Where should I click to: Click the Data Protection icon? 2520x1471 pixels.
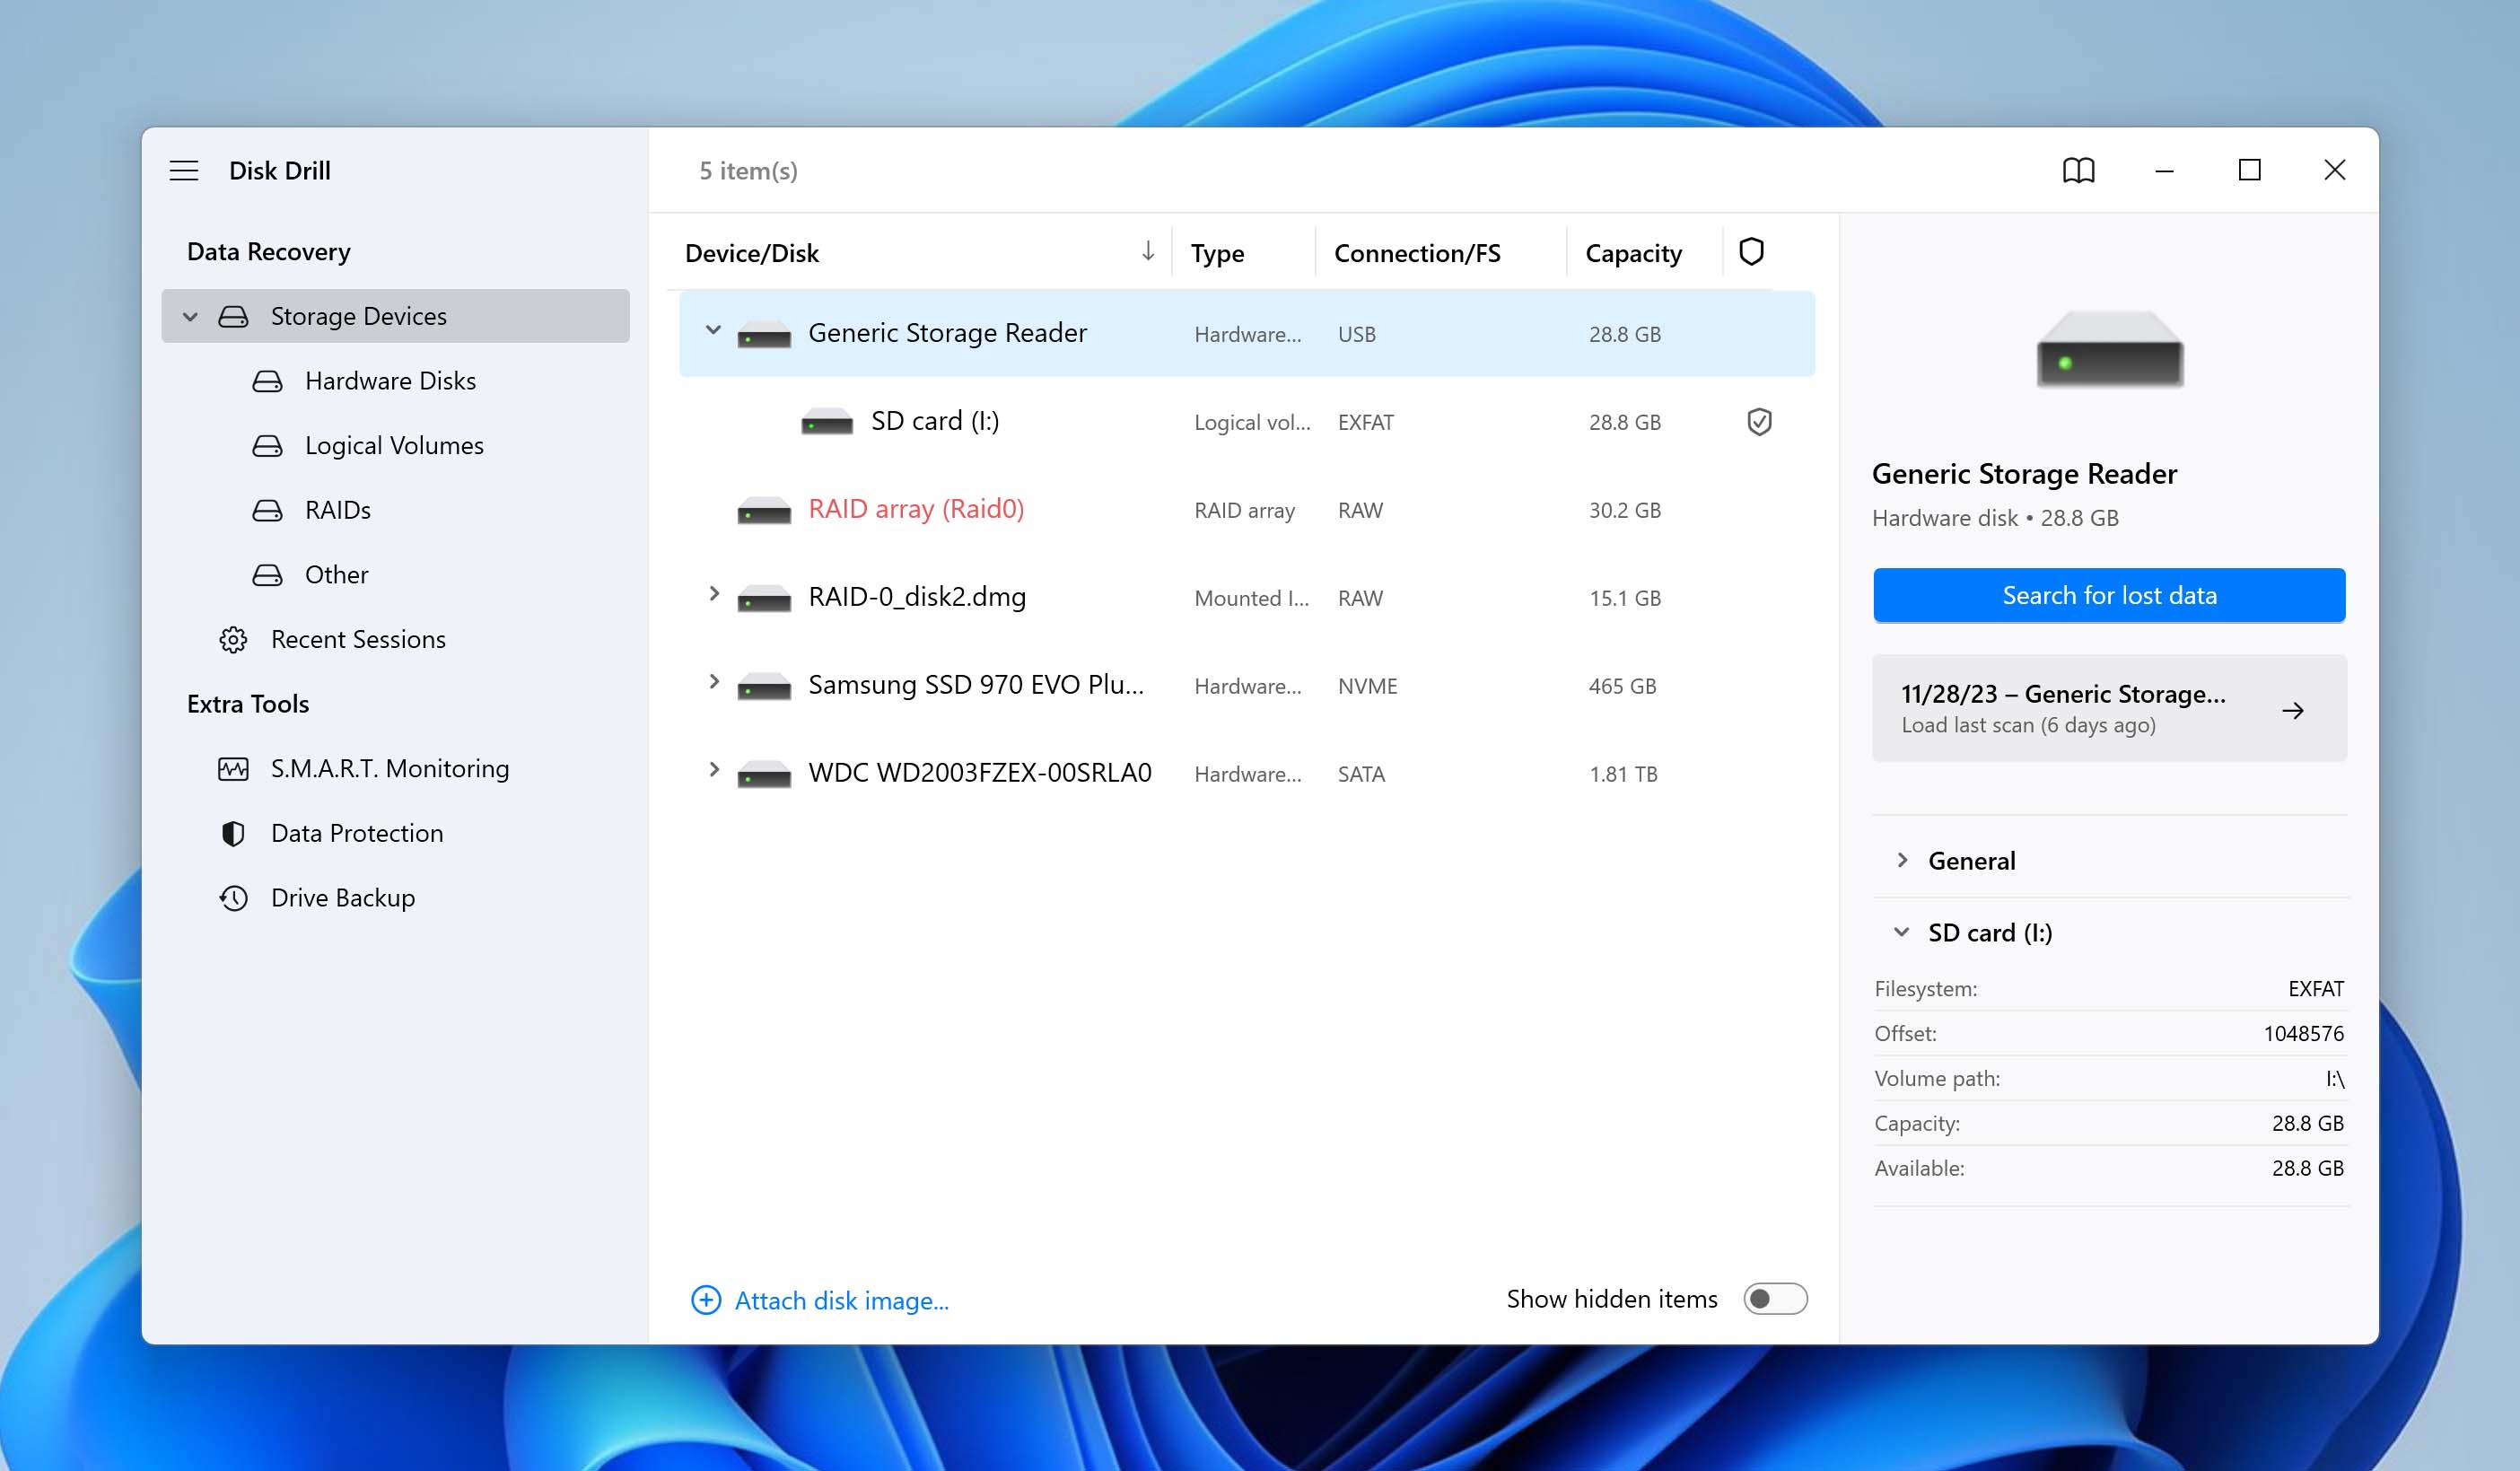(x=233, y=832)
